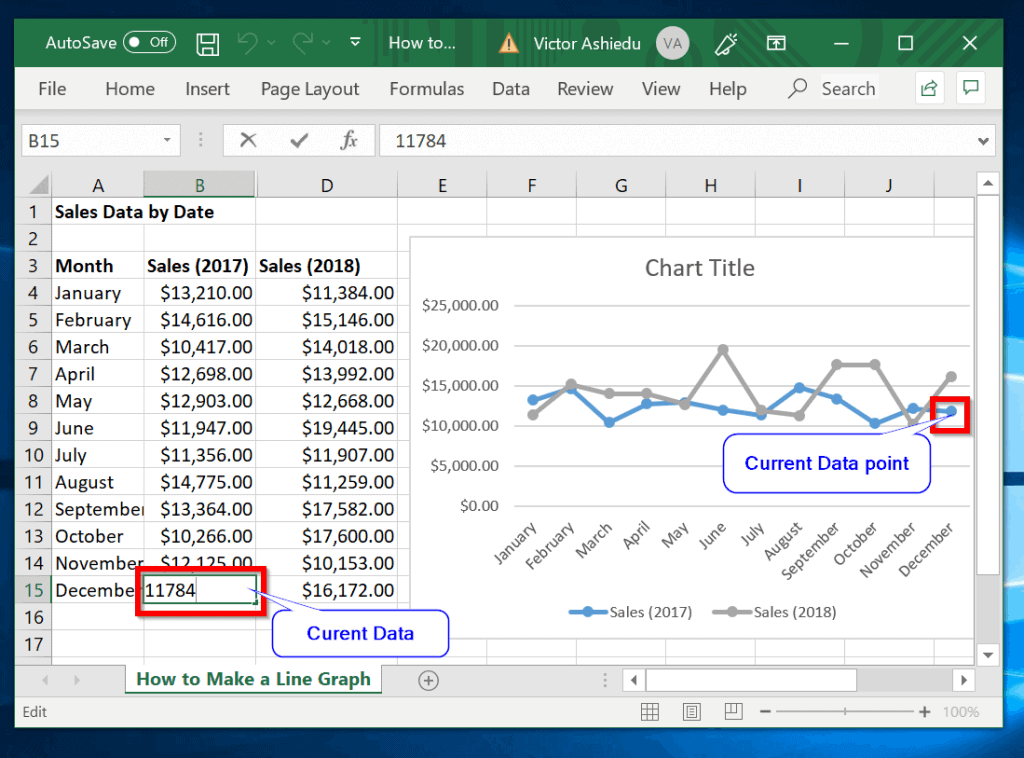Click Sales (2018) legend entry

775,612
